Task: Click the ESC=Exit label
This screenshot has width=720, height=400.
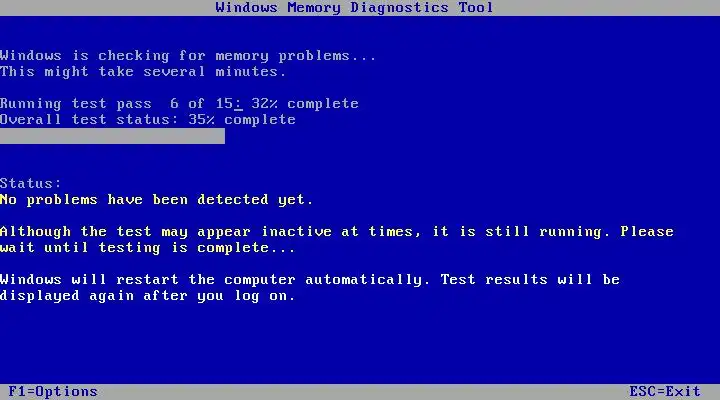Action: pyautogui.click(x=665, y=392)
